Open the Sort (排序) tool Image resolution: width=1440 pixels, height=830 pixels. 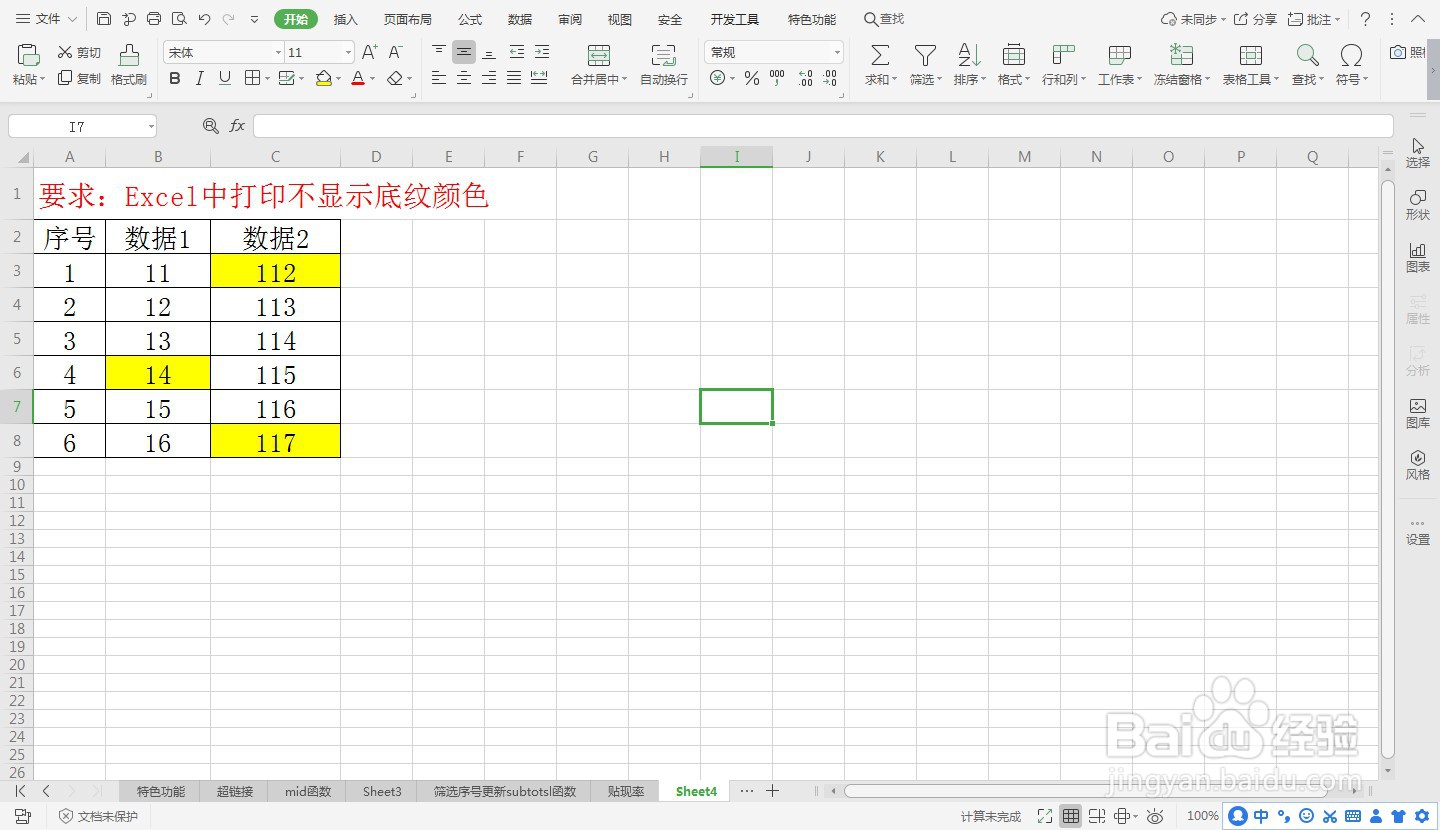point(969,64)
